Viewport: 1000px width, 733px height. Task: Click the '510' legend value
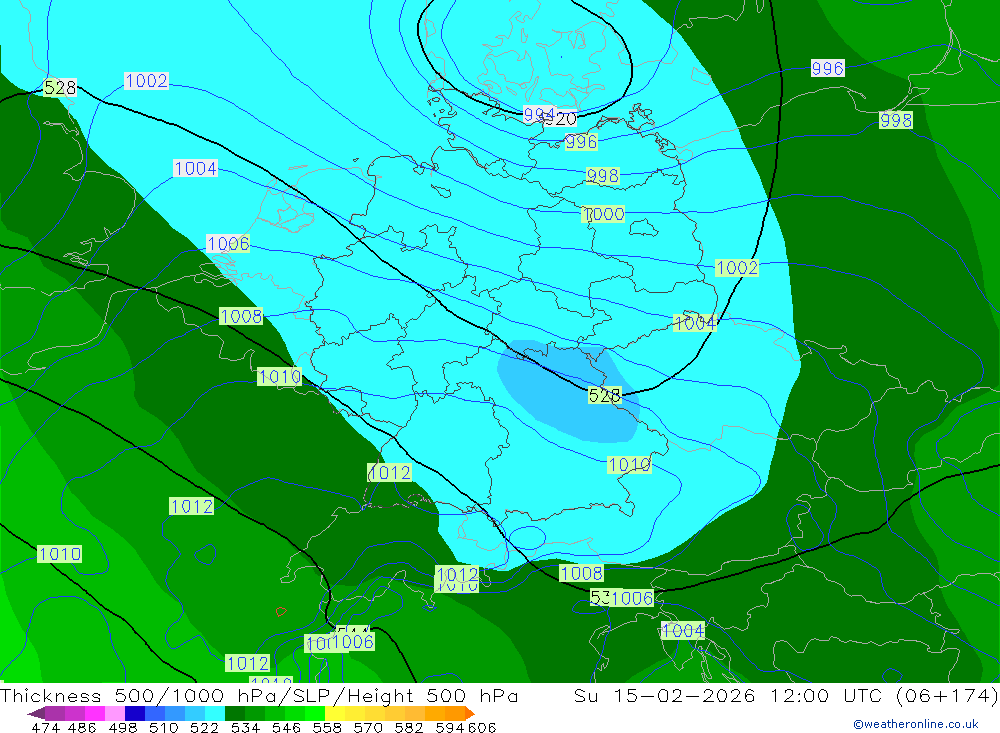(164, 727)
